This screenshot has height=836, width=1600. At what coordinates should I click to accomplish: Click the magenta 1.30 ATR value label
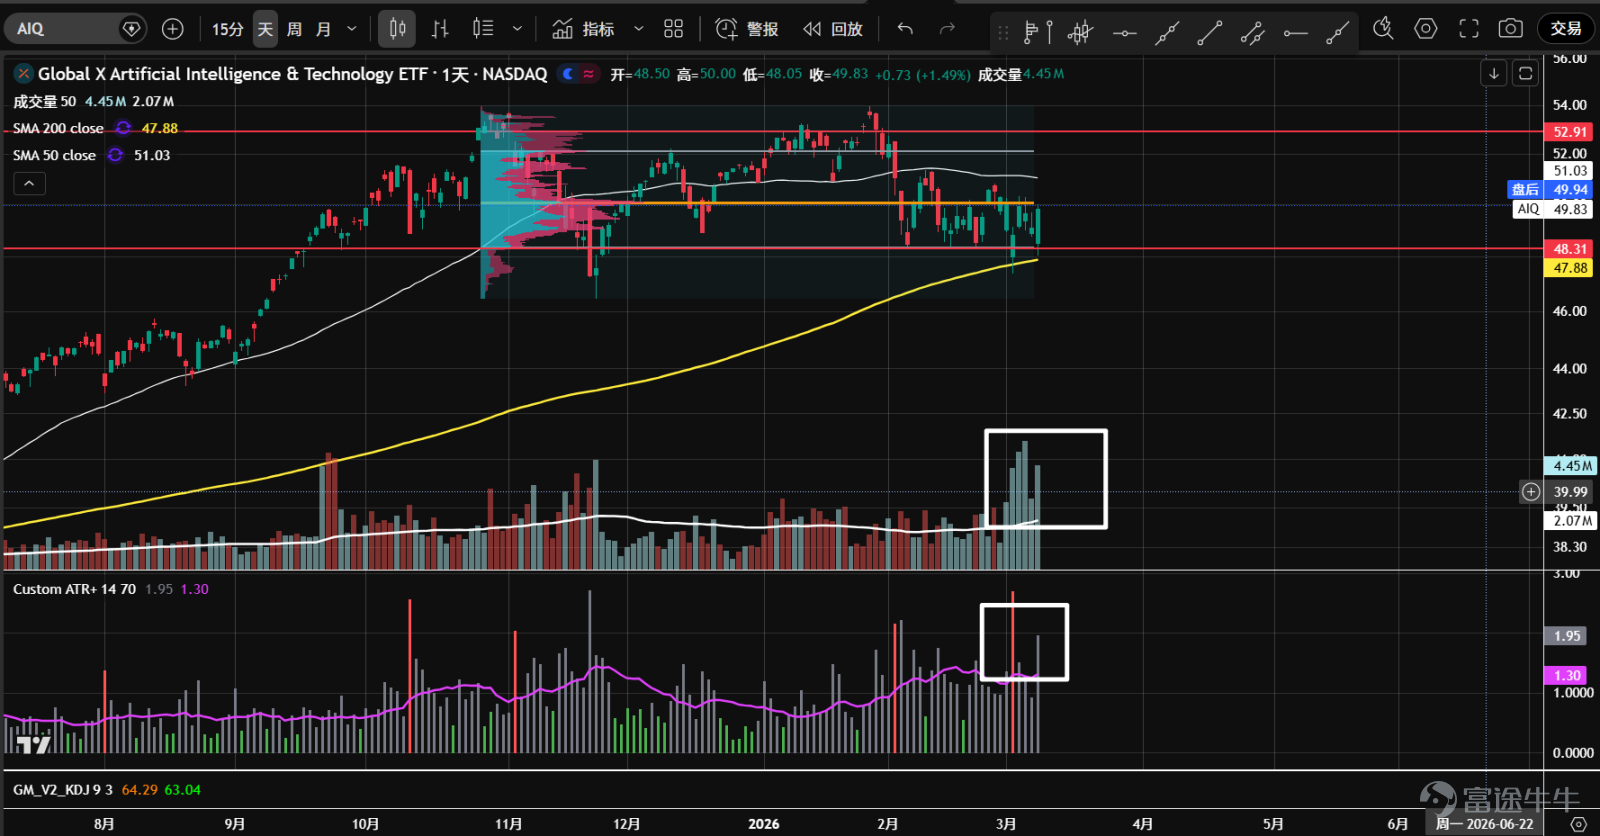1566,676
